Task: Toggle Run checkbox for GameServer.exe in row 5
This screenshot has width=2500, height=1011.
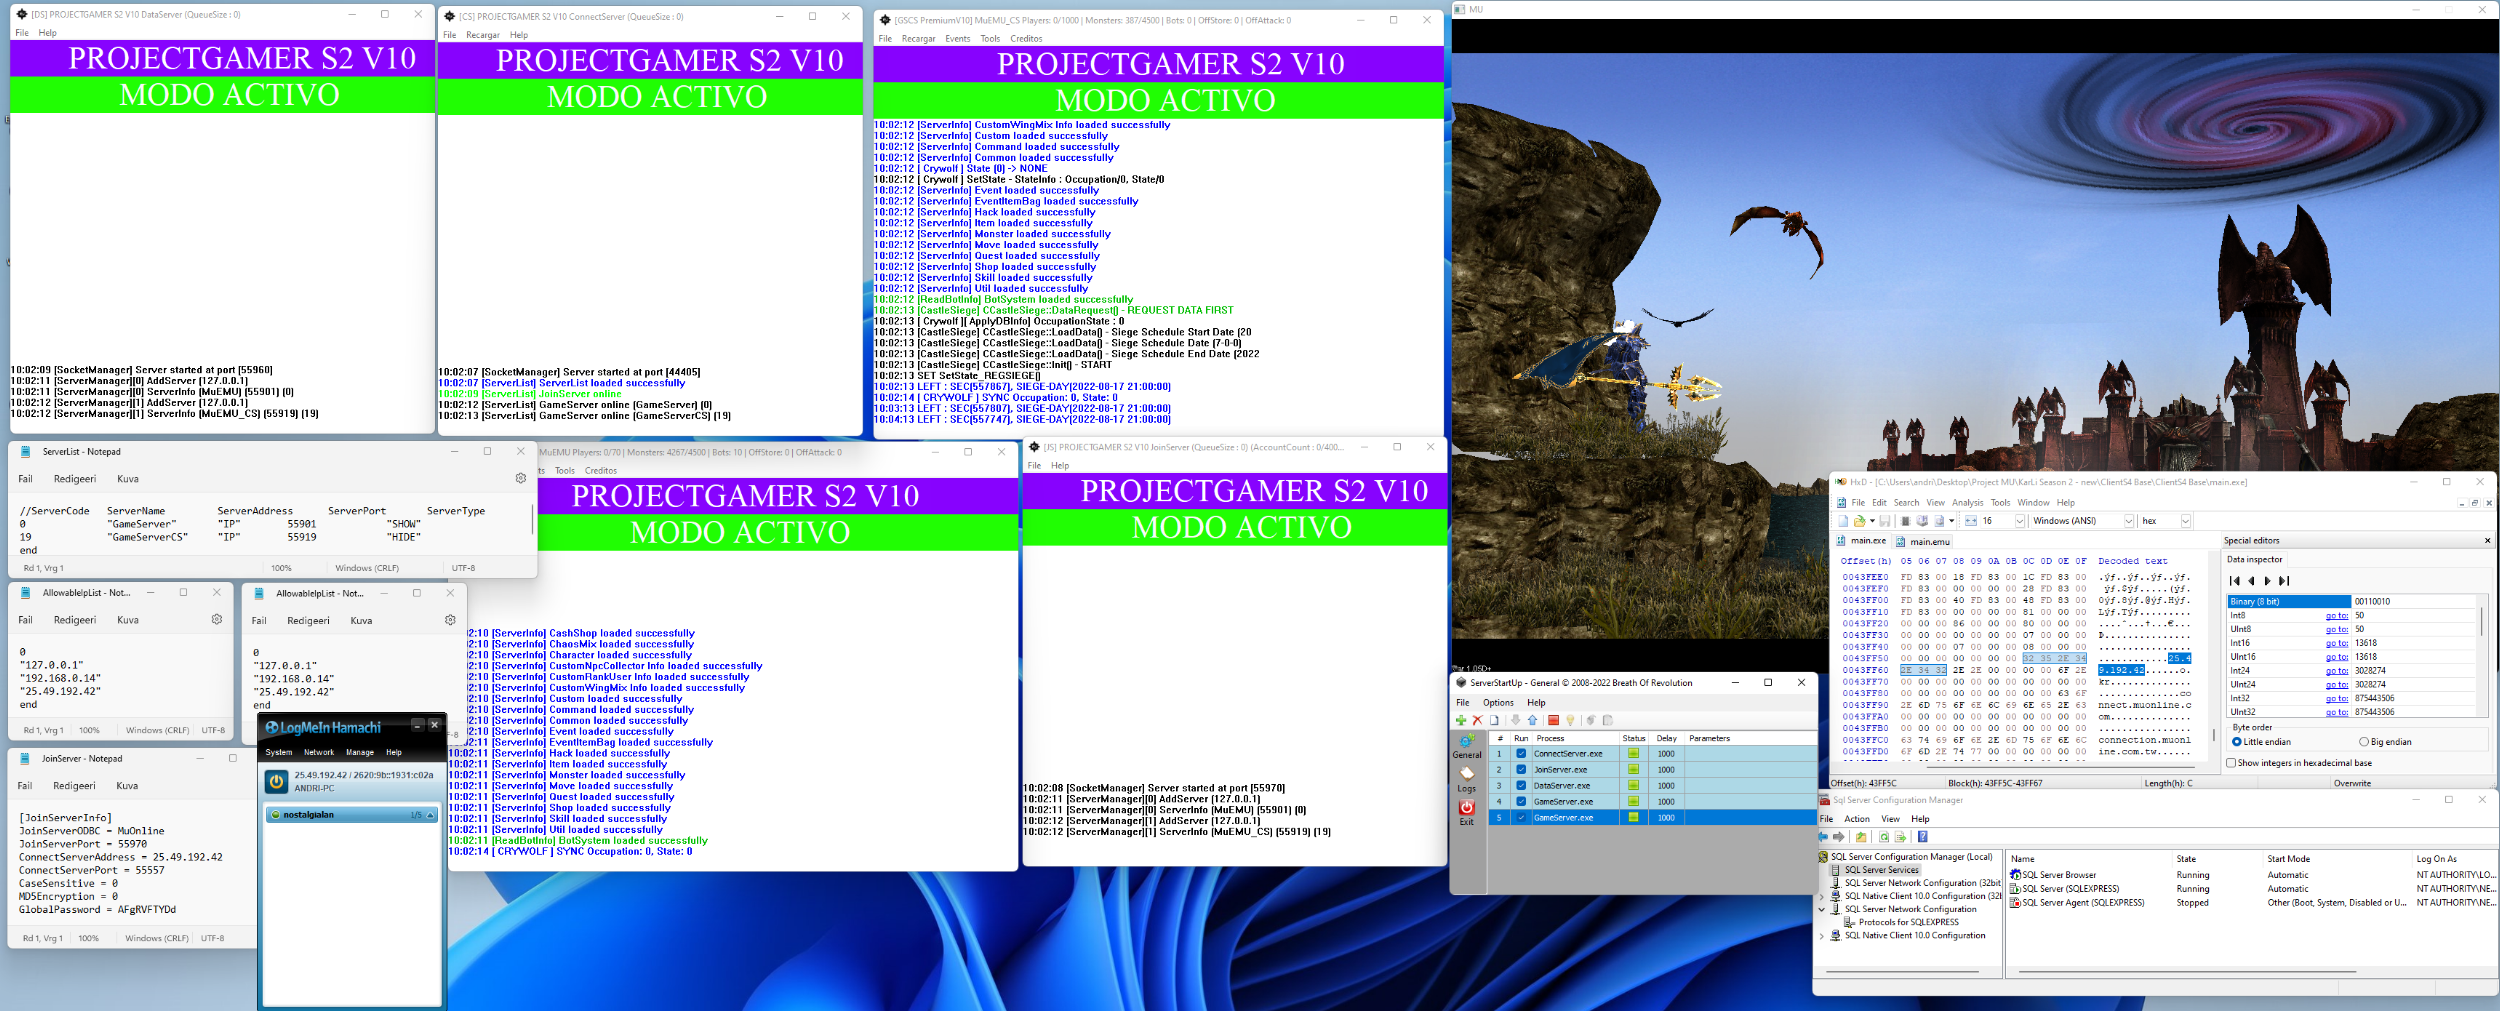Action: click(1521, 818)
